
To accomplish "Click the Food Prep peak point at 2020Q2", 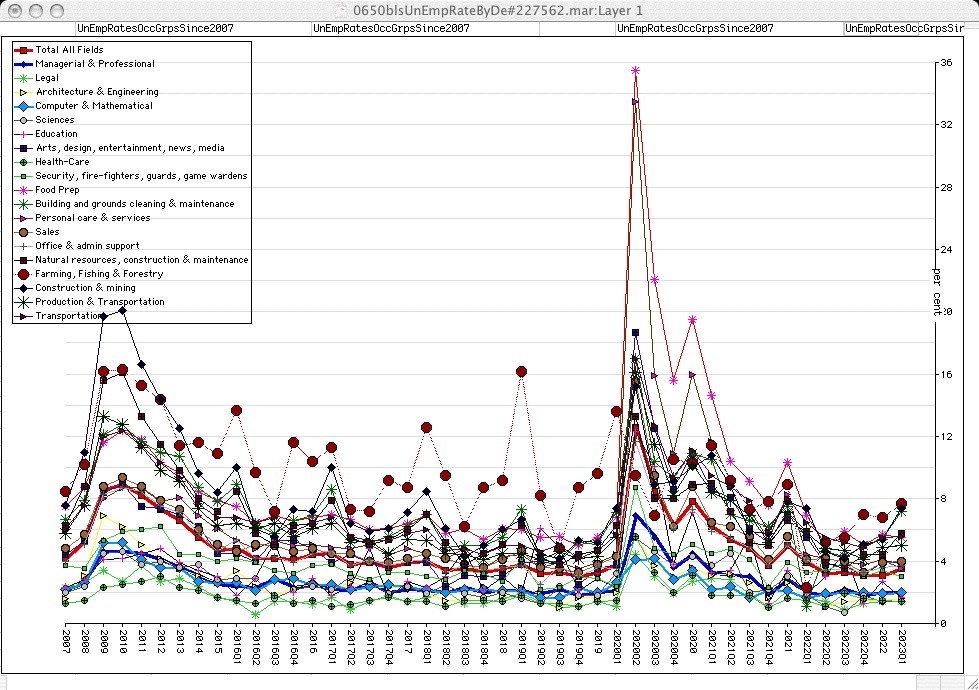I will [x=635, y=70].
